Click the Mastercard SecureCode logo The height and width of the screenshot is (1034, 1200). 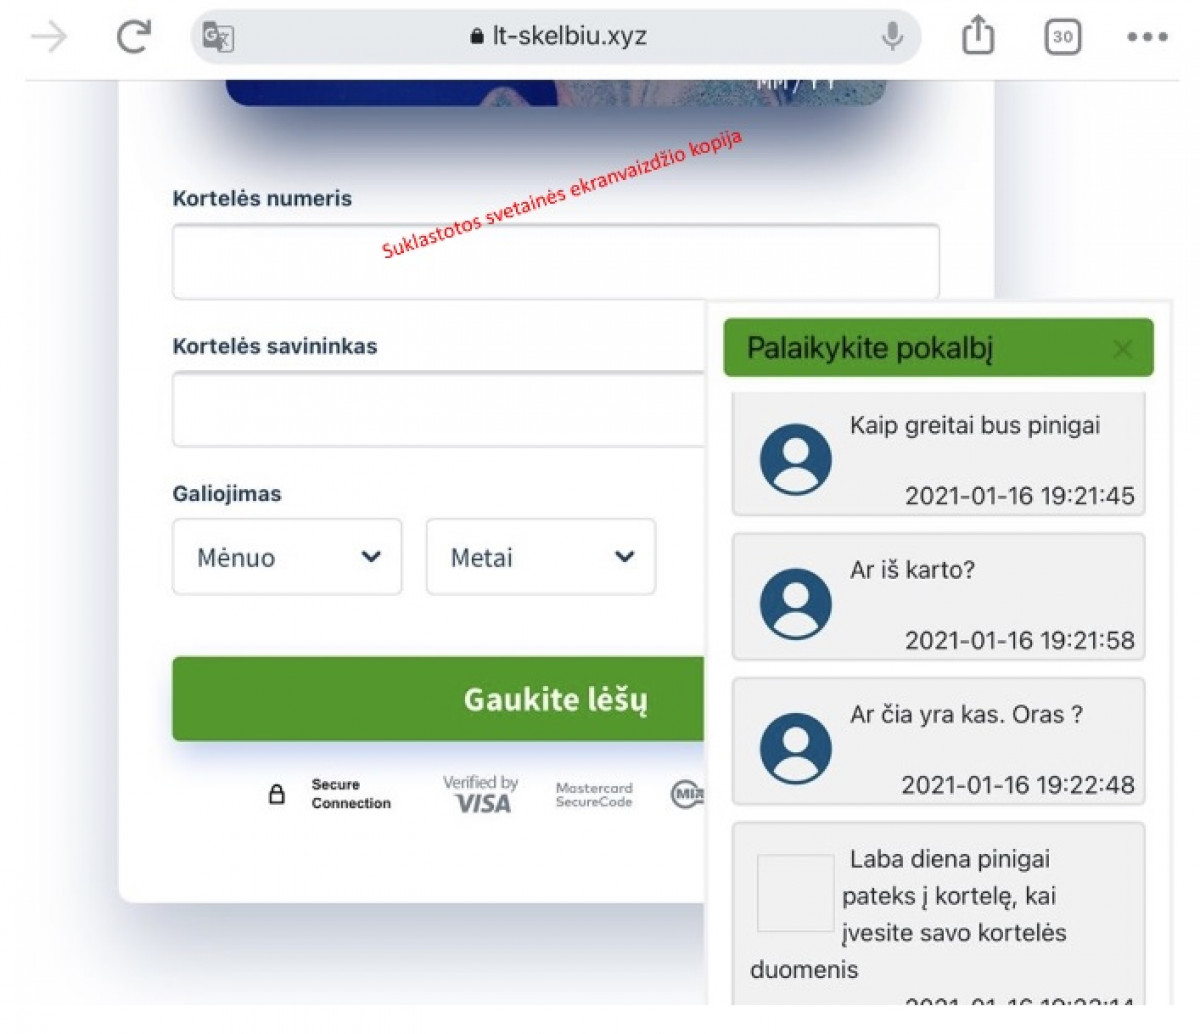tap(594, 795)
